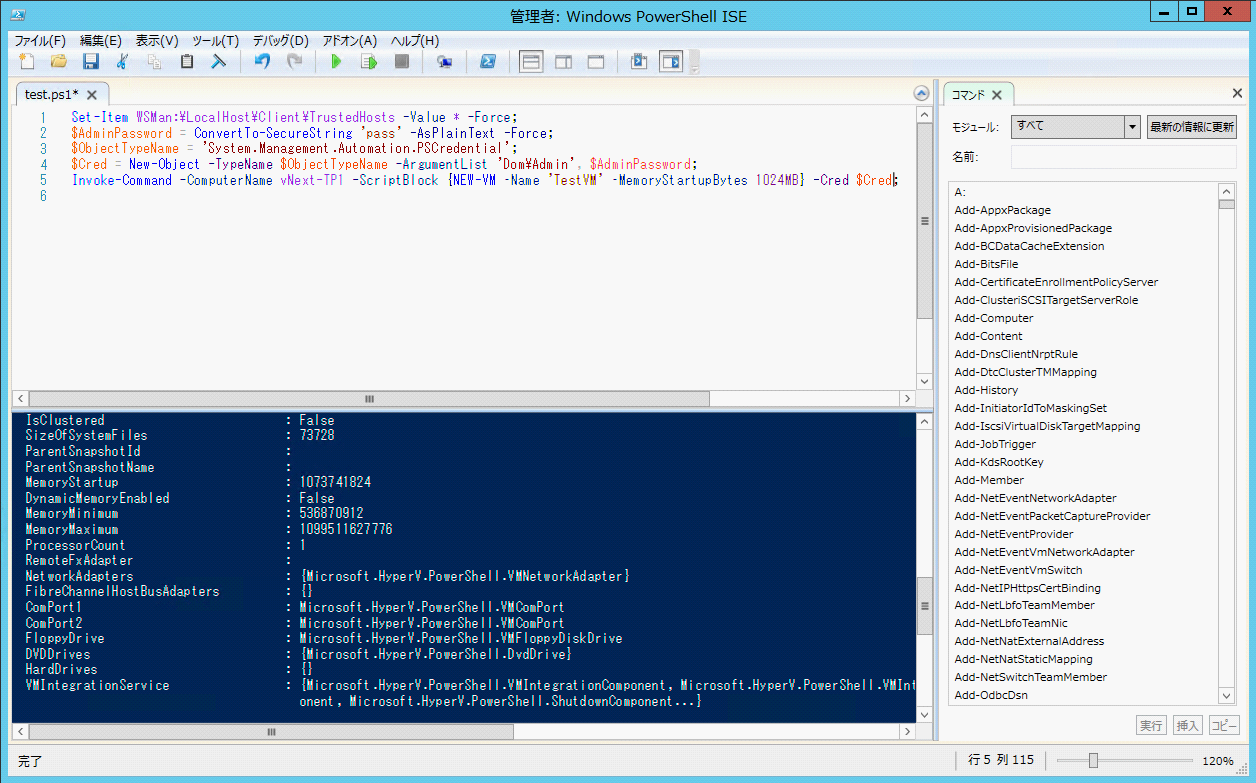Click the コピー button
The width and height of the screenshot is (1256, 783).
pyautogui.click(x=1223, y=725)
